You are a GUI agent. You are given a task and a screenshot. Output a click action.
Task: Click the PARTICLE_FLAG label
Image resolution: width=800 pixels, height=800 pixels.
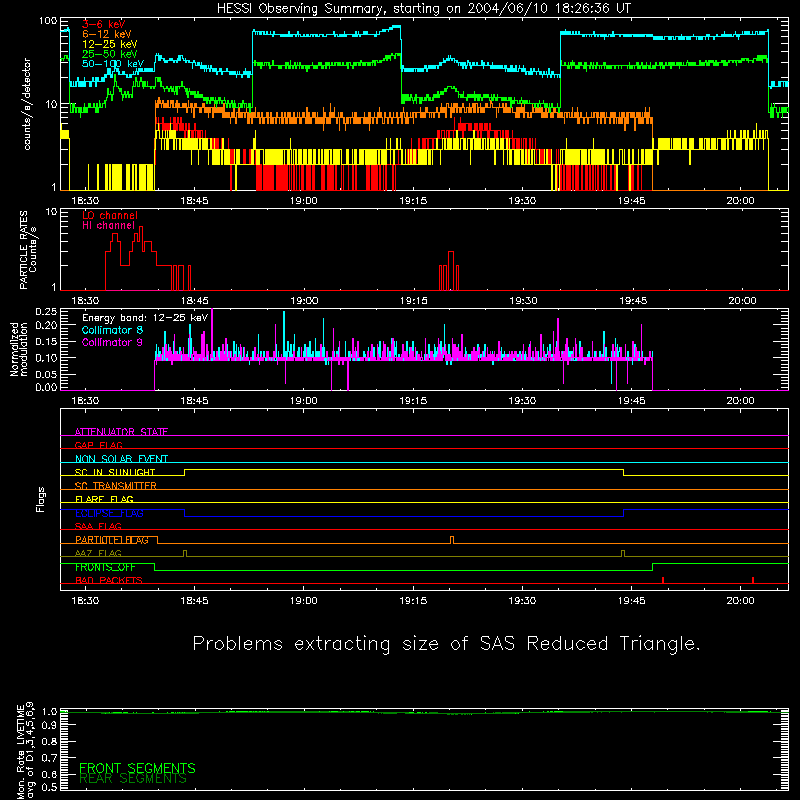point(112,540)
